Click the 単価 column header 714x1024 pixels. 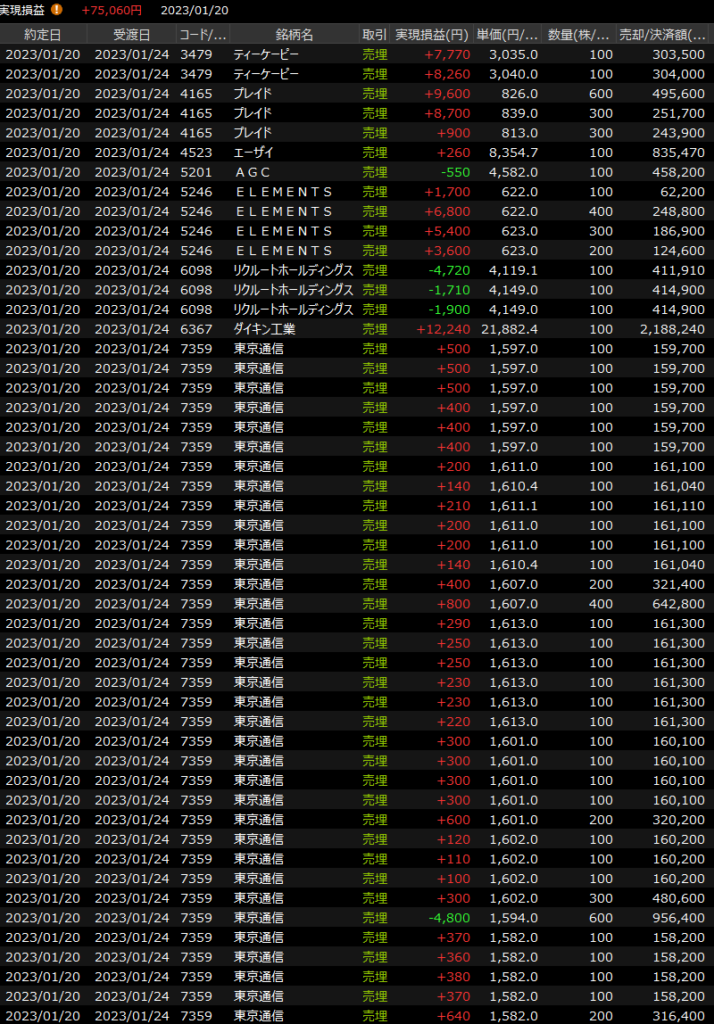pos(508,34)
